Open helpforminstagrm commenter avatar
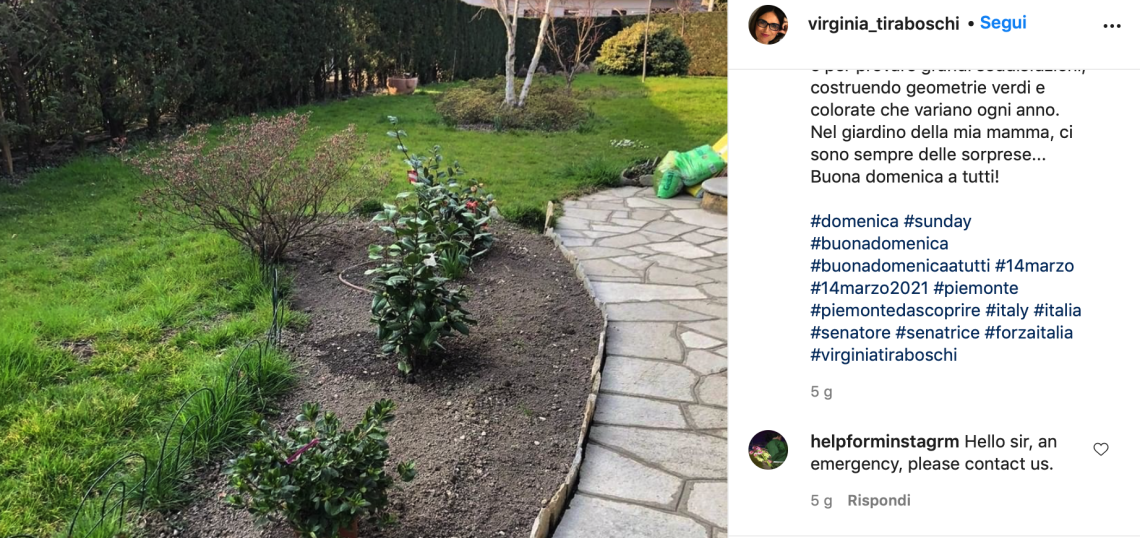This screenshot has height=538, width=1140. point(768,449)
